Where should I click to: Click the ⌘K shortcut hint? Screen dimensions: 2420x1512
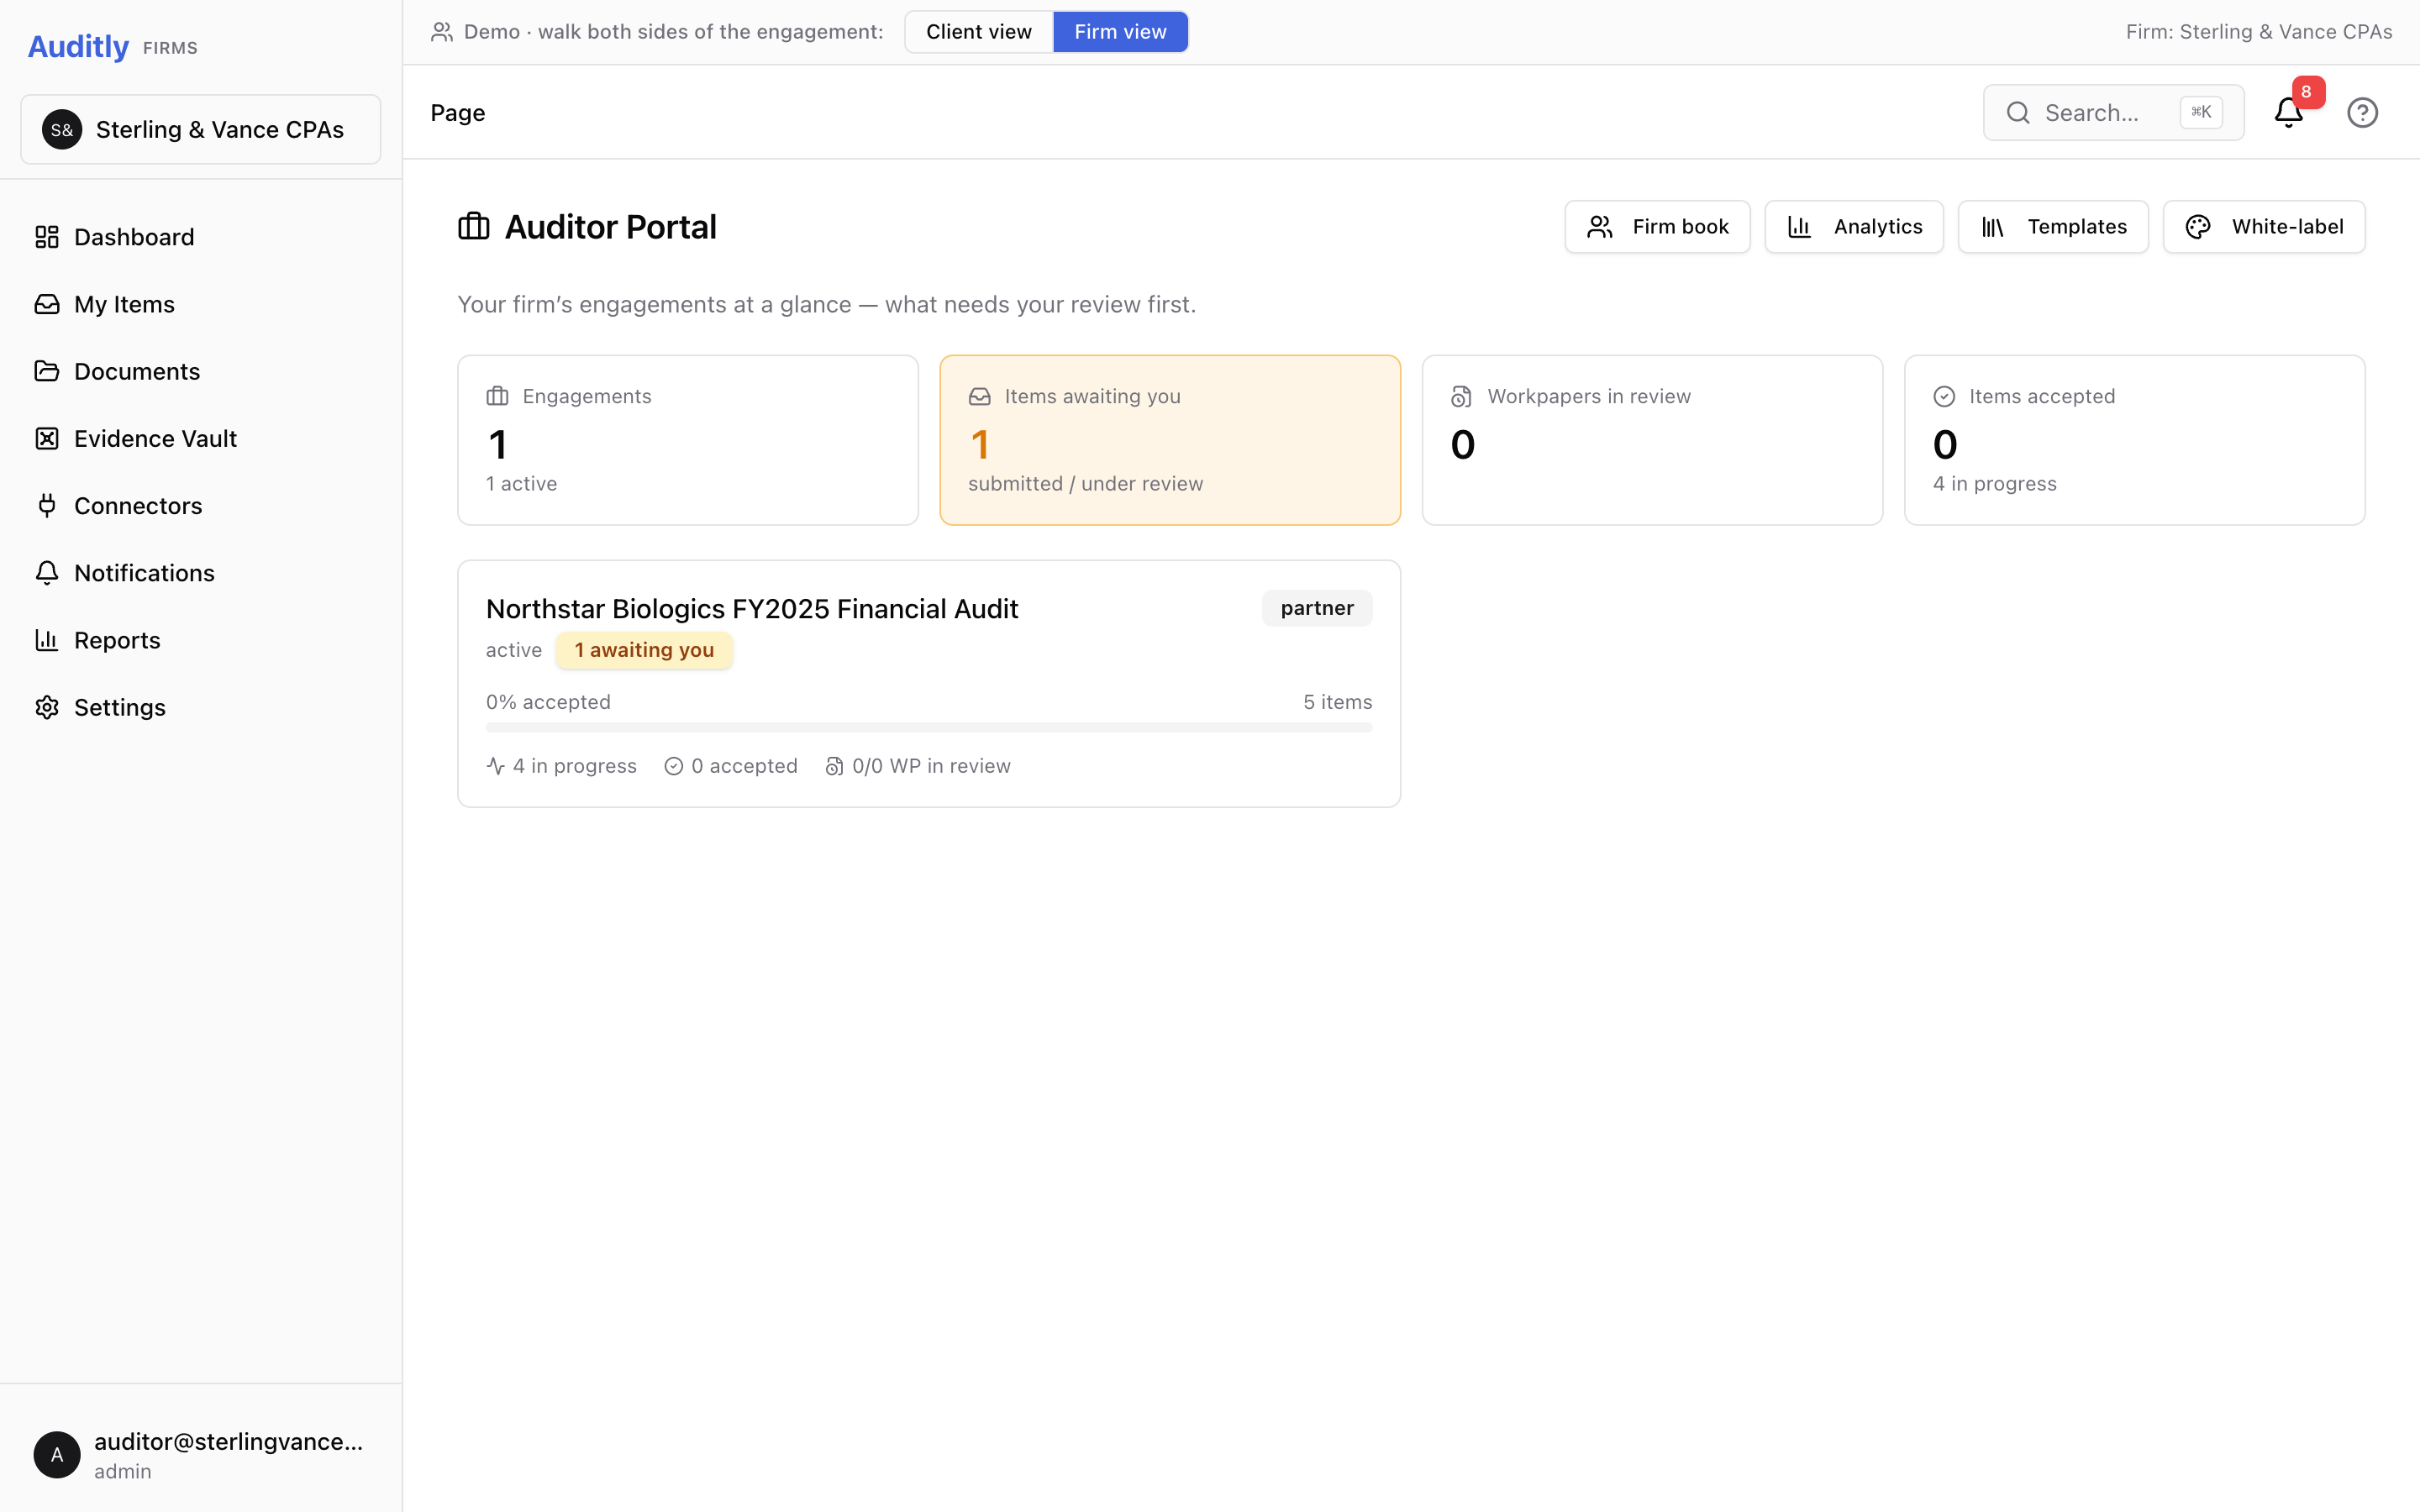[x=2201, y=112]
